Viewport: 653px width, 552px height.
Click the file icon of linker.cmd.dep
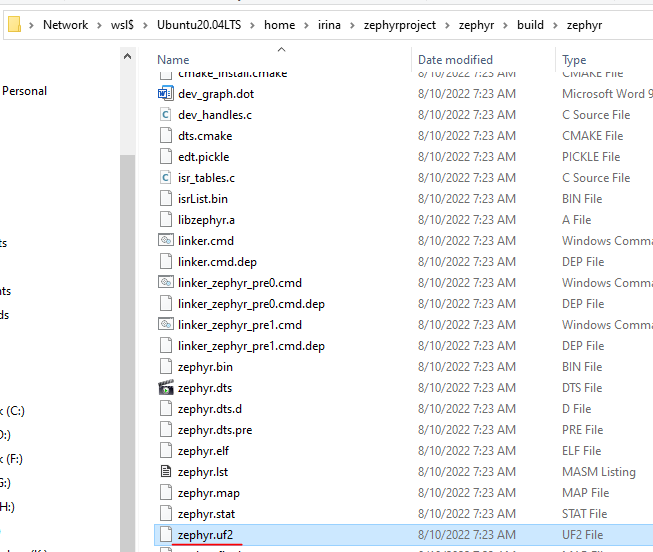(166, 261)
